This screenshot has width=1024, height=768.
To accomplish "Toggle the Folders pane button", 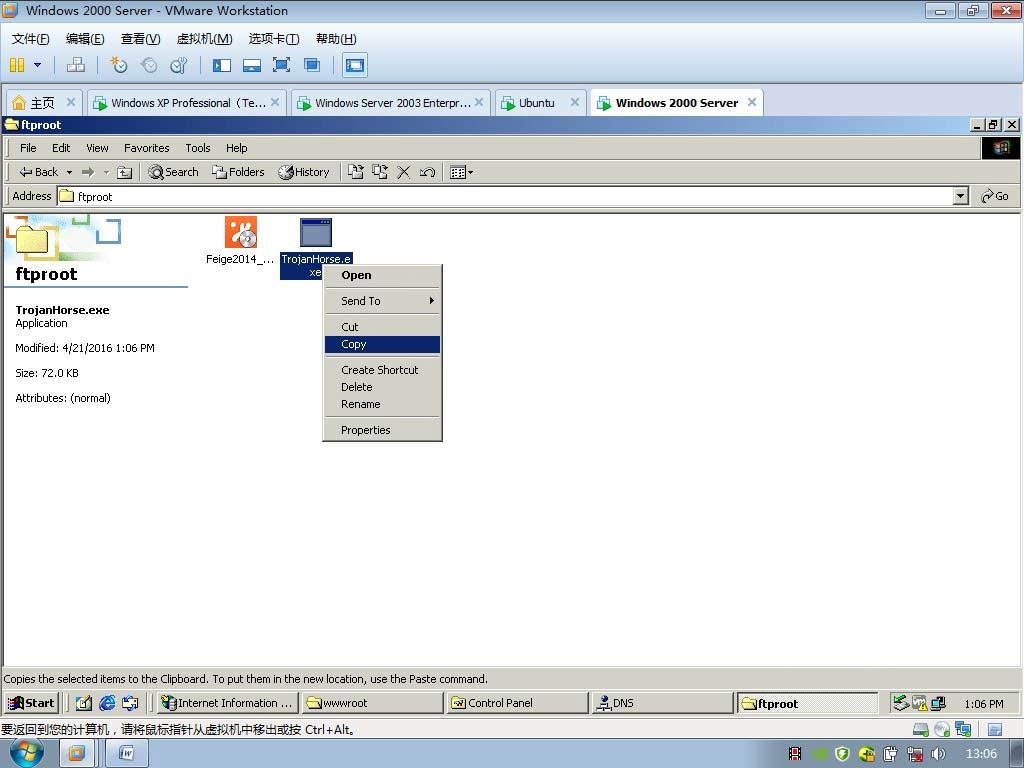I will 238,172.
